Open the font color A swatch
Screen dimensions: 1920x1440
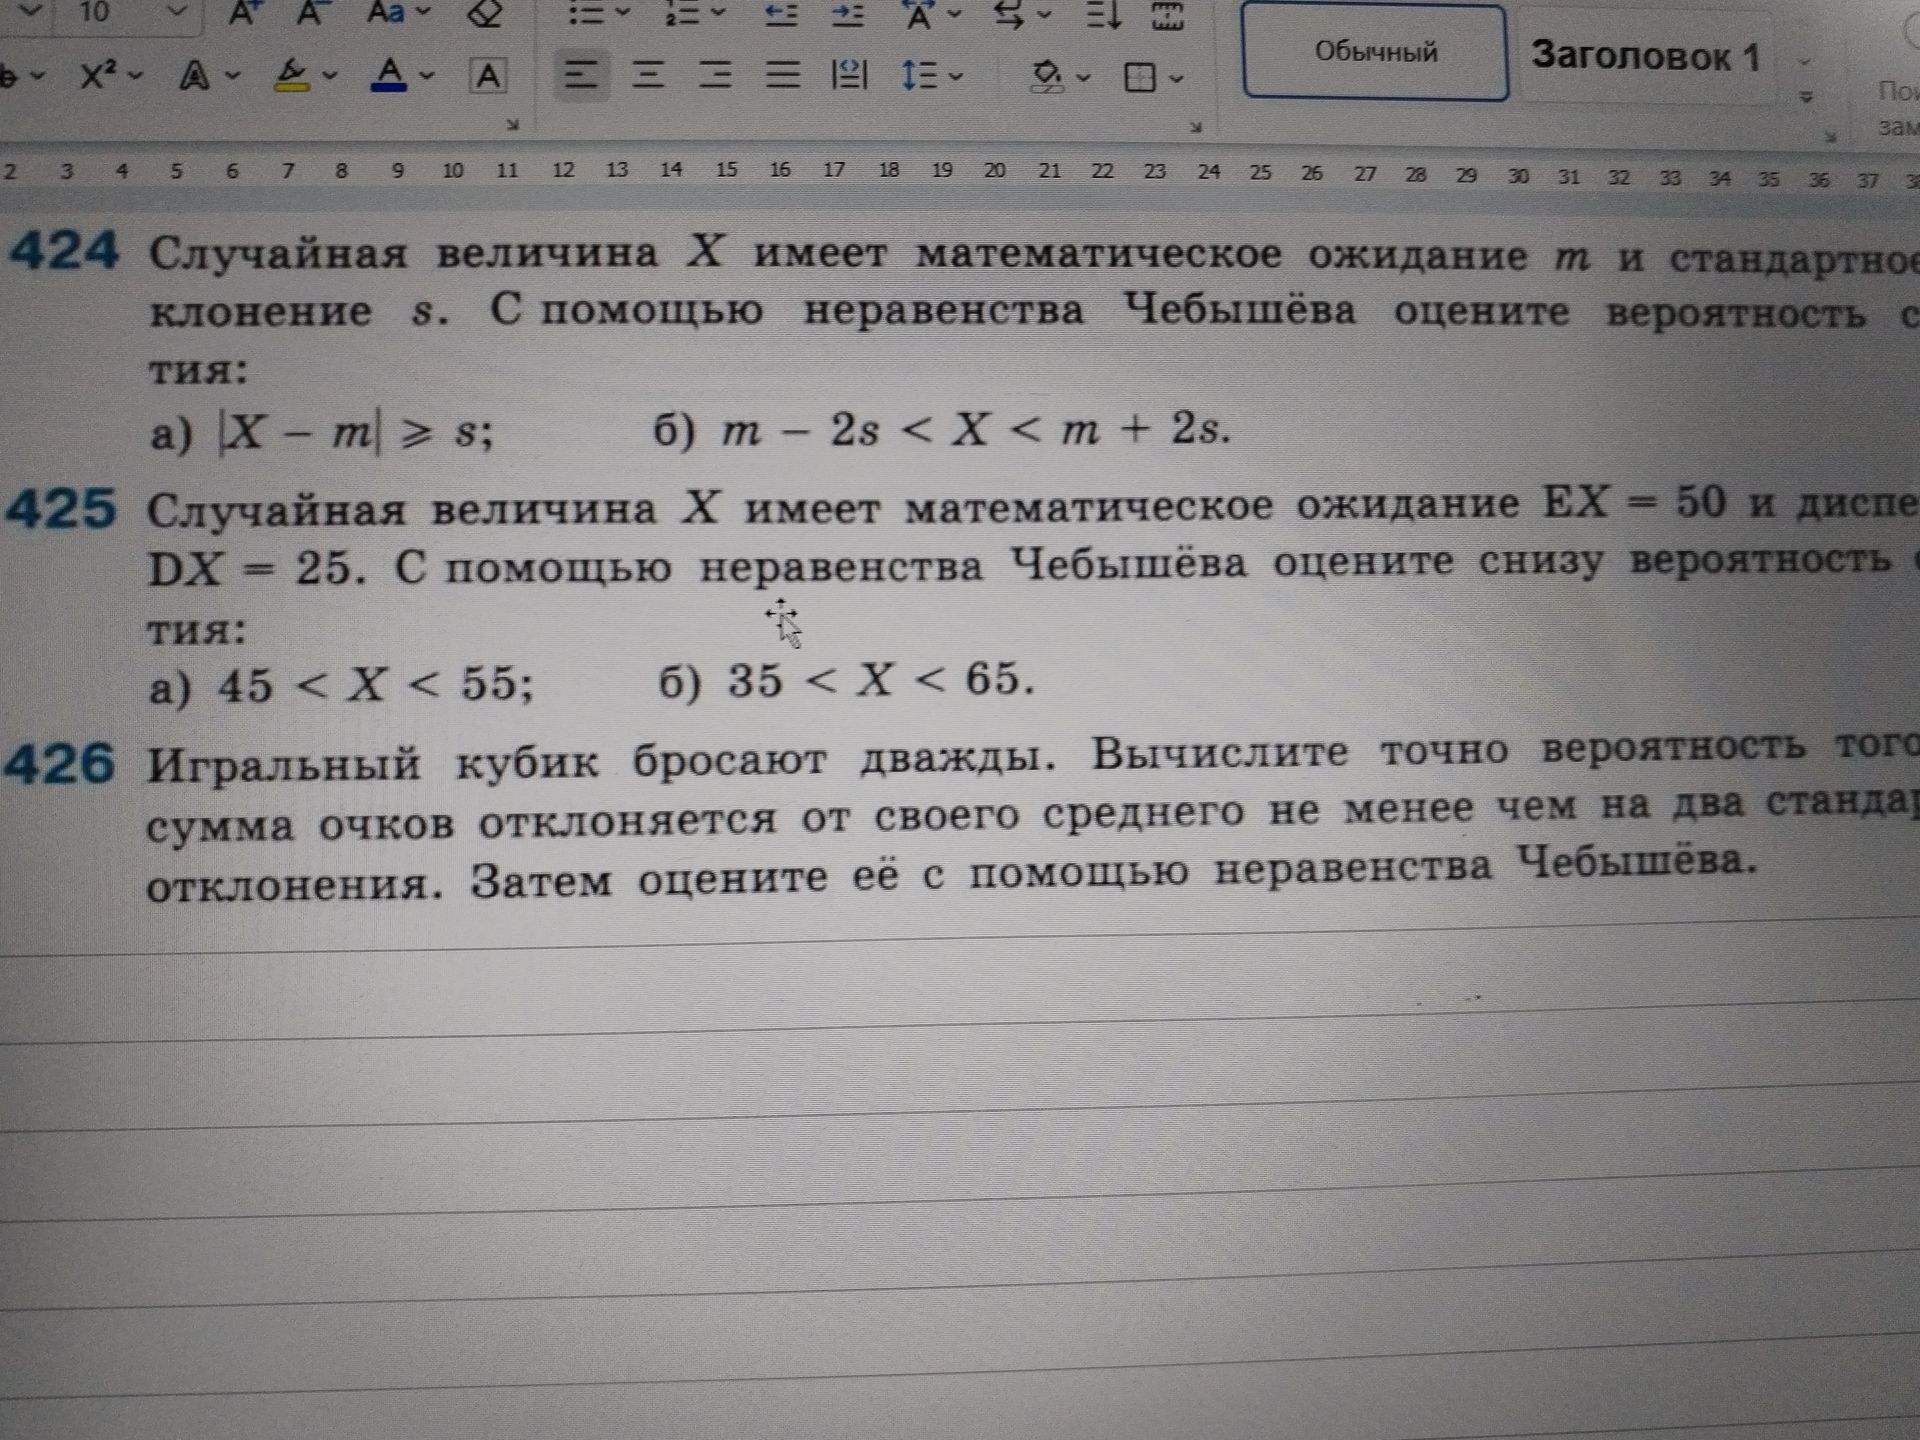[x=389, y=74]
